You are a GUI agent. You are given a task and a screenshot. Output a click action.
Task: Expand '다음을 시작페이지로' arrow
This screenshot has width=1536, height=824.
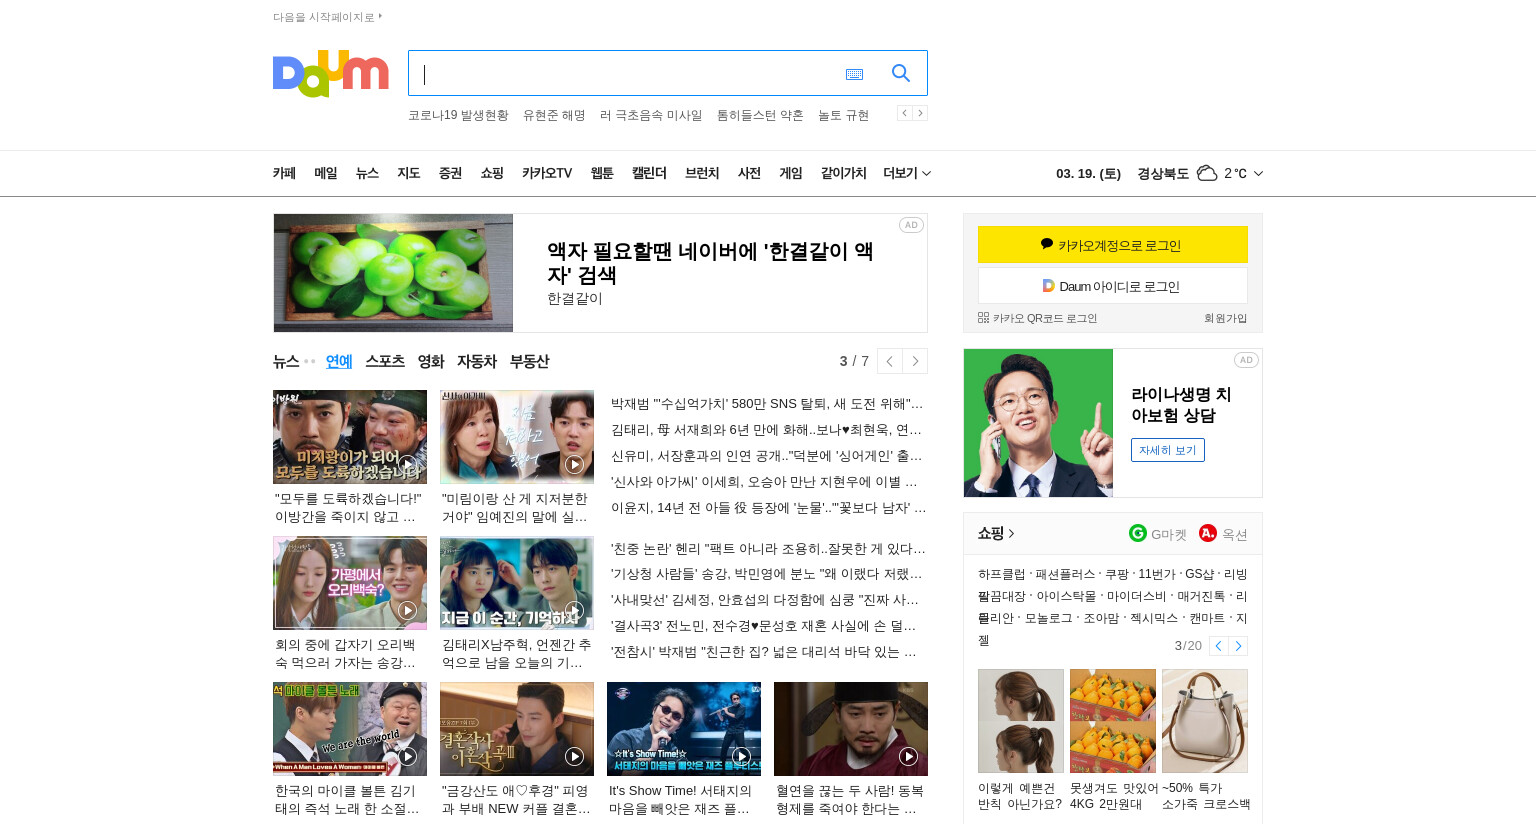pyautogui.click(x=380, y=16)
